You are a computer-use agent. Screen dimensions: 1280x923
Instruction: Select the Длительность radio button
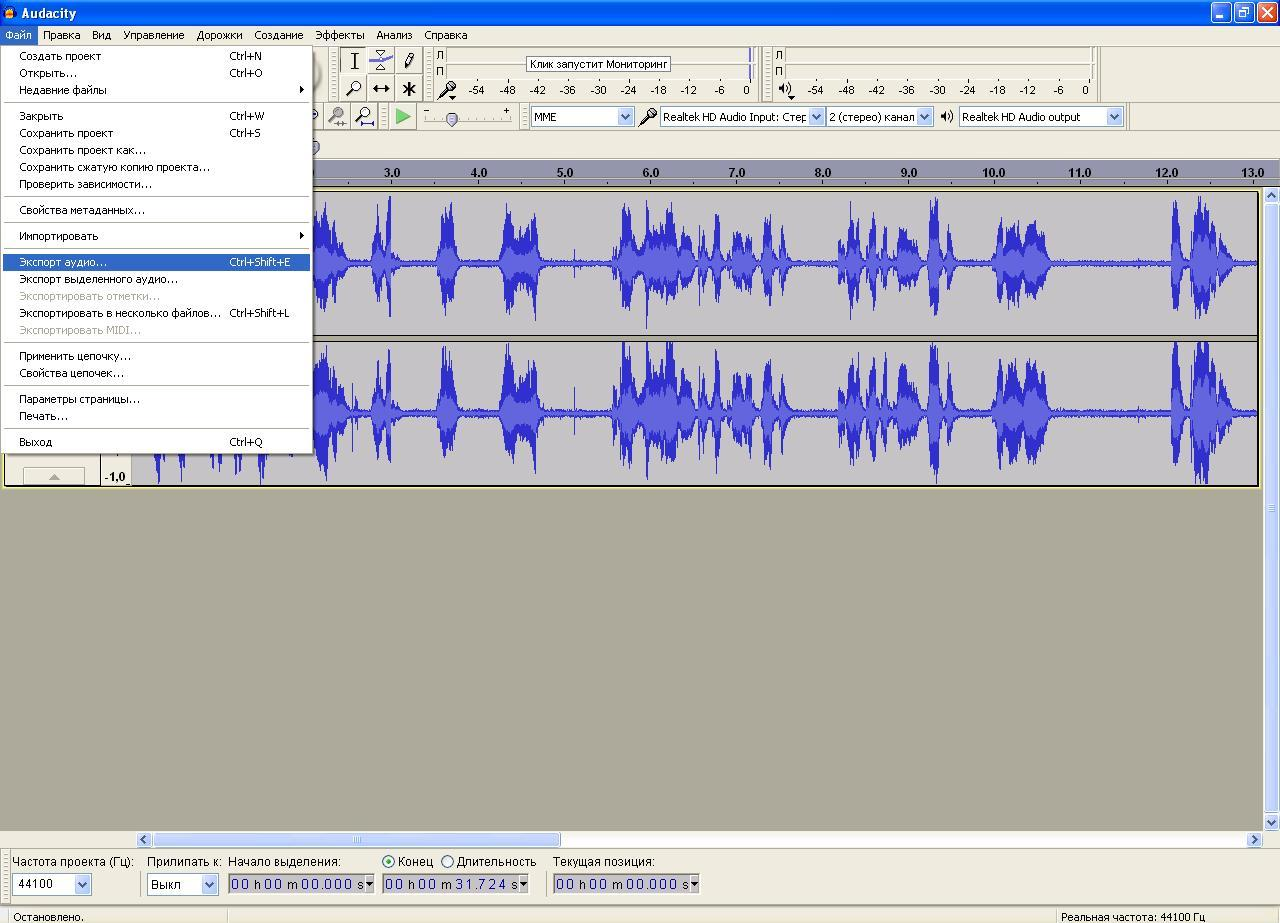point(447,861)
